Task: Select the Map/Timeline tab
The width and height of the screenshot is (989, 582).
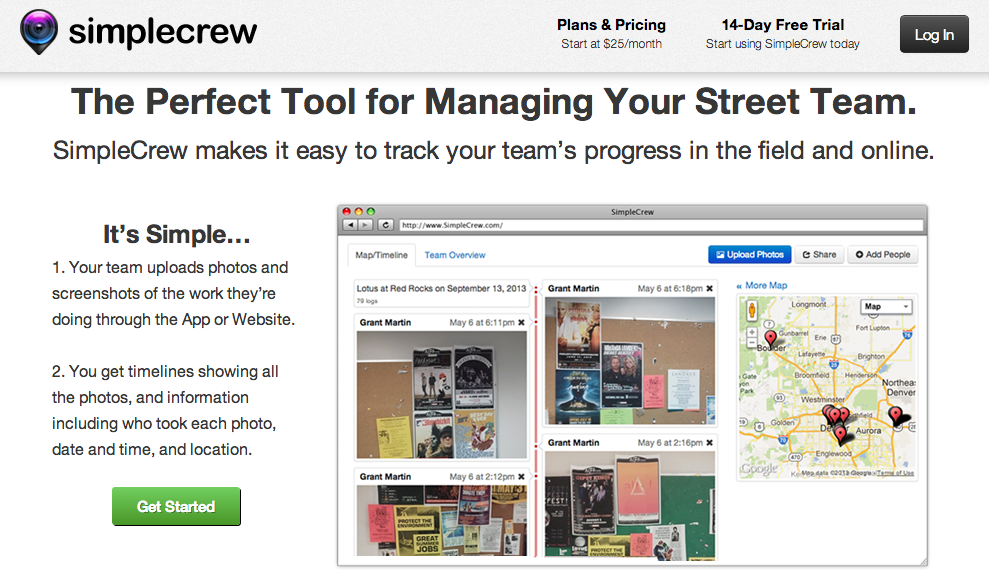Action: pyautogui.click(x=381, y=255)
